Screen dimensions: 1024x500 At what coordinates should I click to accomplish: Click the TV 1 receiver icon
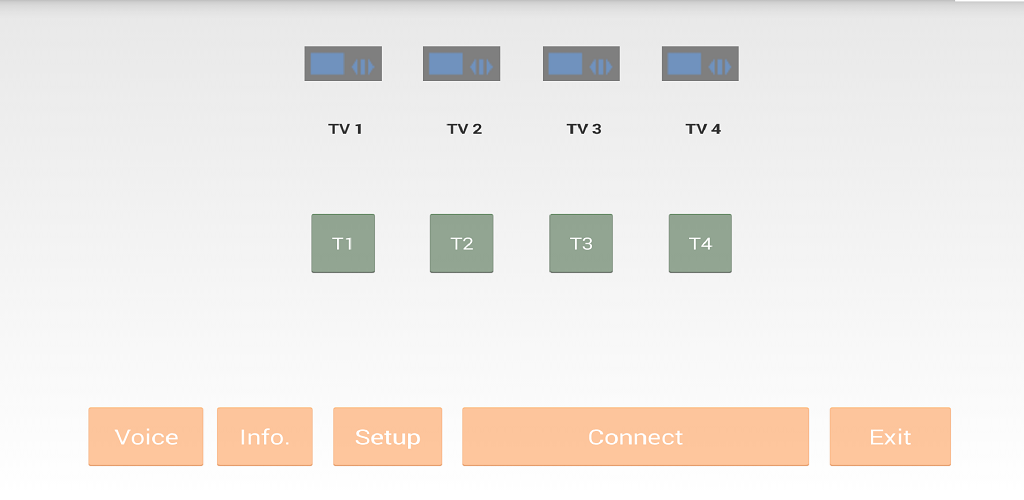[x=343, y=64]
